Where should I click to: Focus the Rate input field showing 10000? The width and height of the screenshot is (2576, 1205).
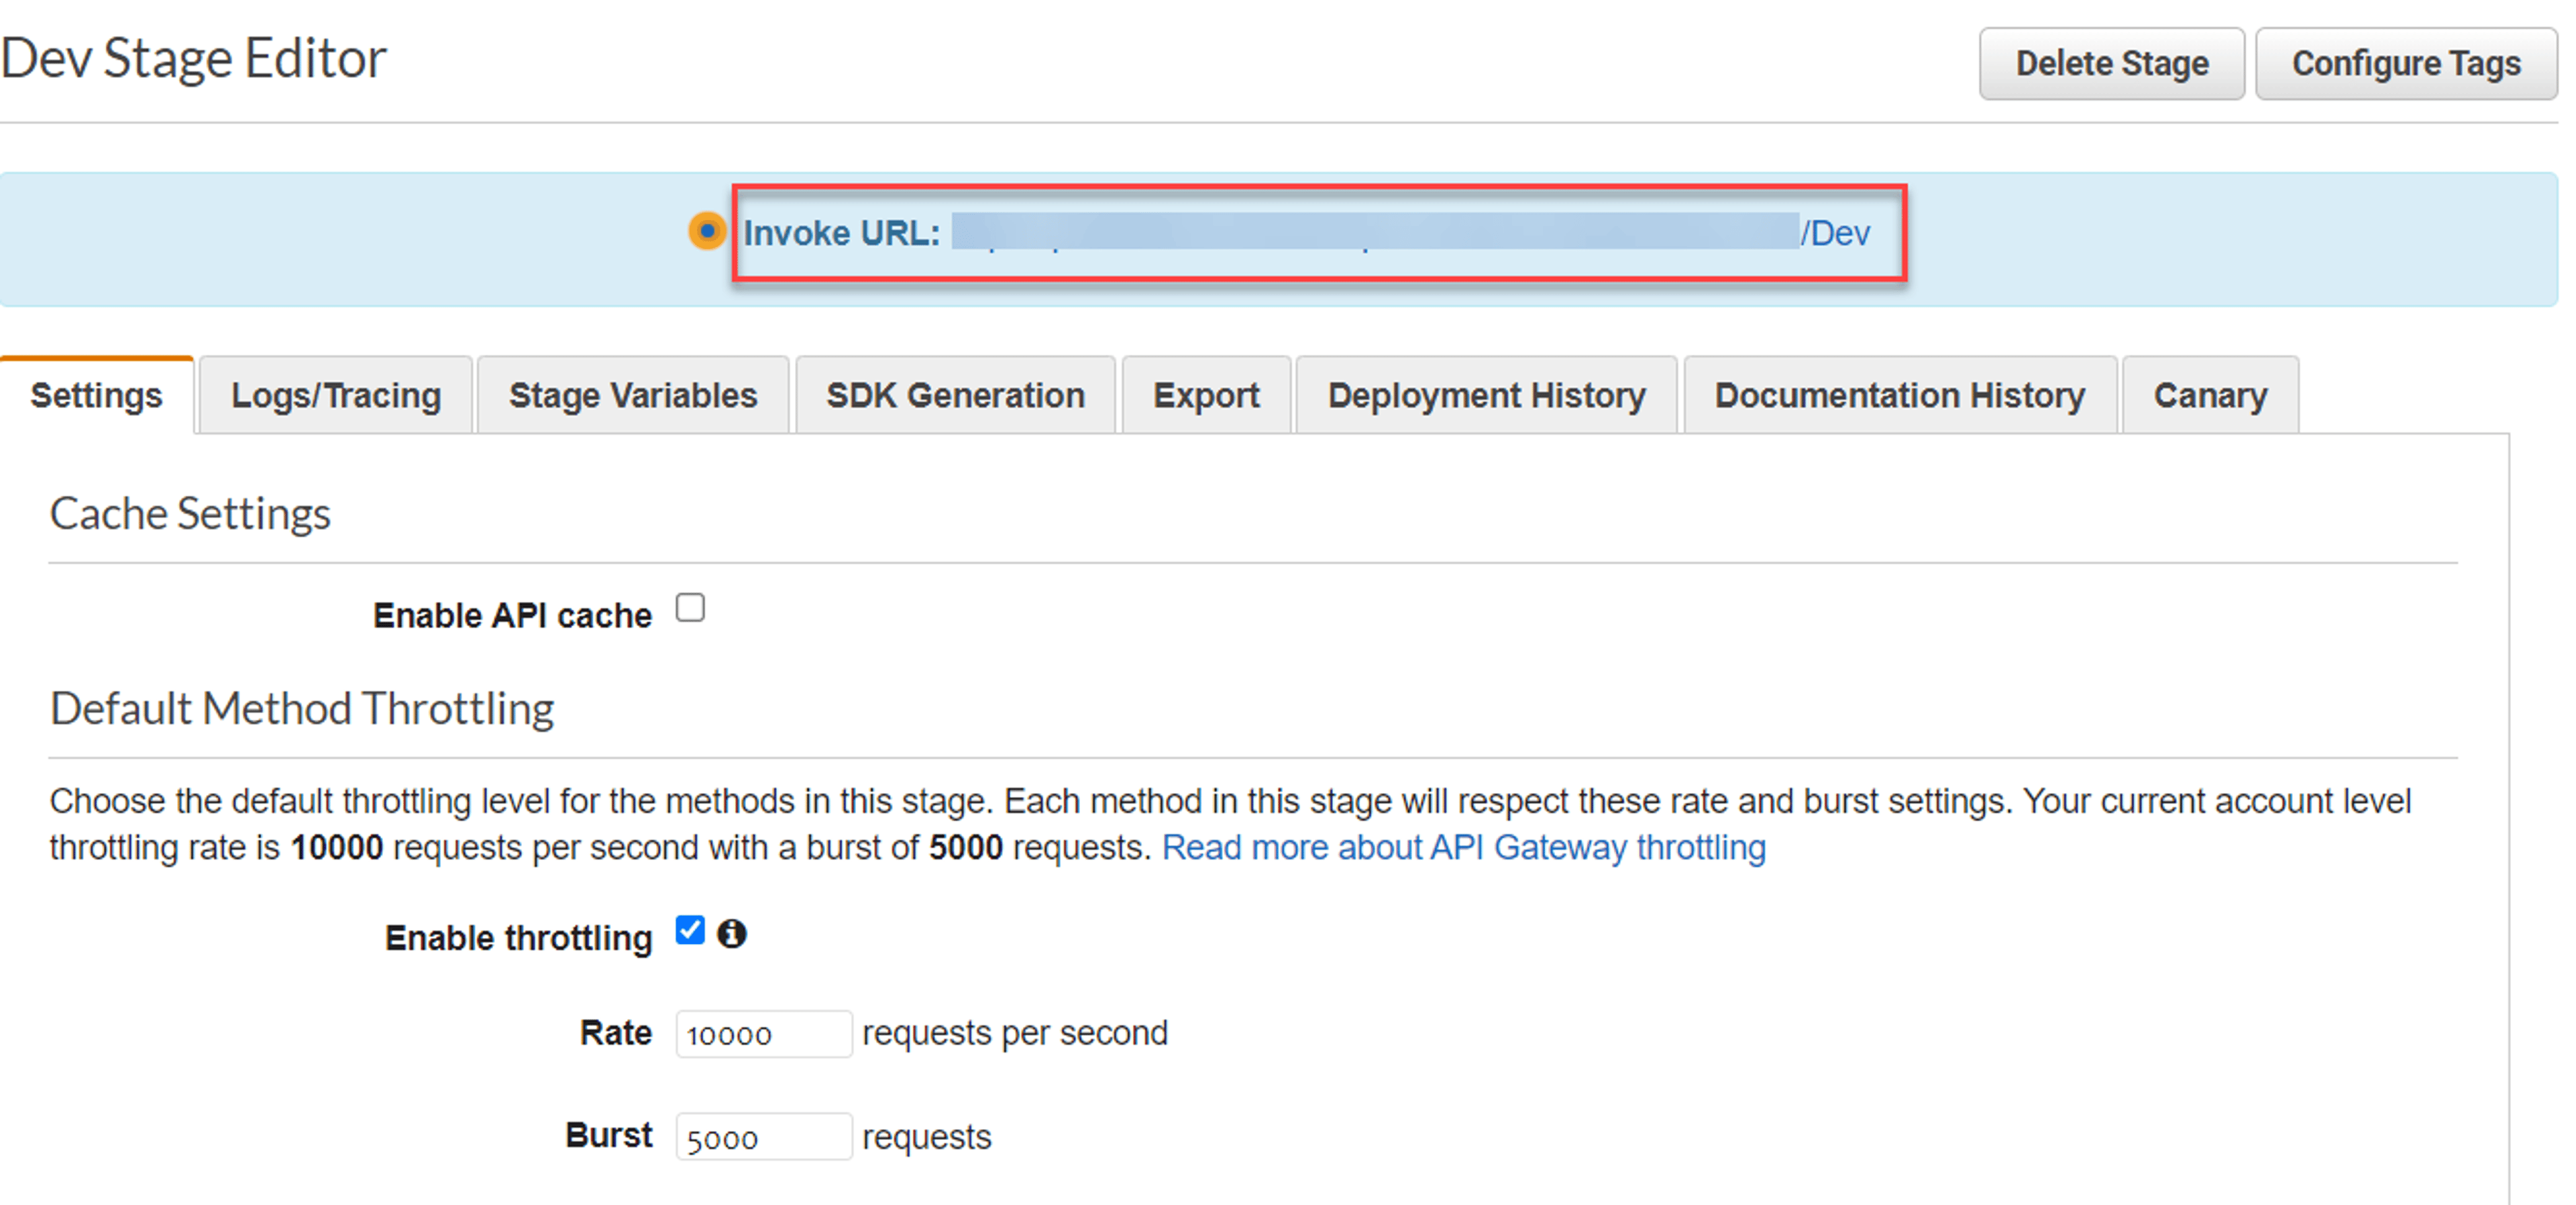[x=764, y=1034]
